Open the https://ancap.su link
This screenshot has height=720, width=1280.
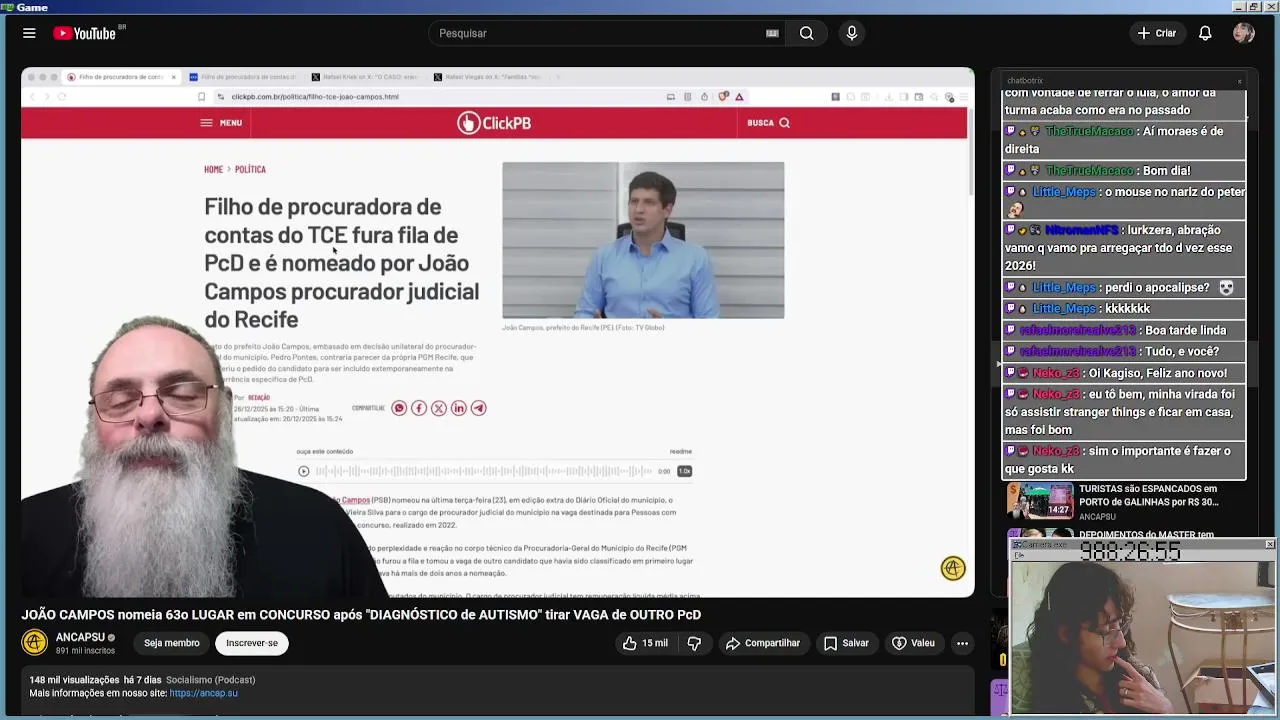204,693
